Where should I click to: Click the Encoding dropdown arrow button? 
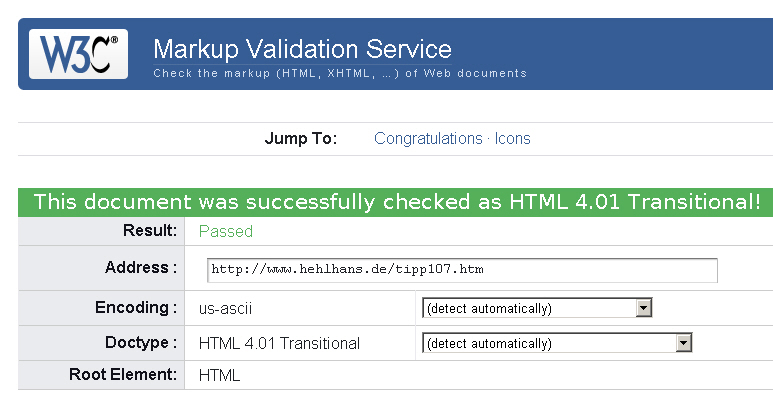point(643,308)
